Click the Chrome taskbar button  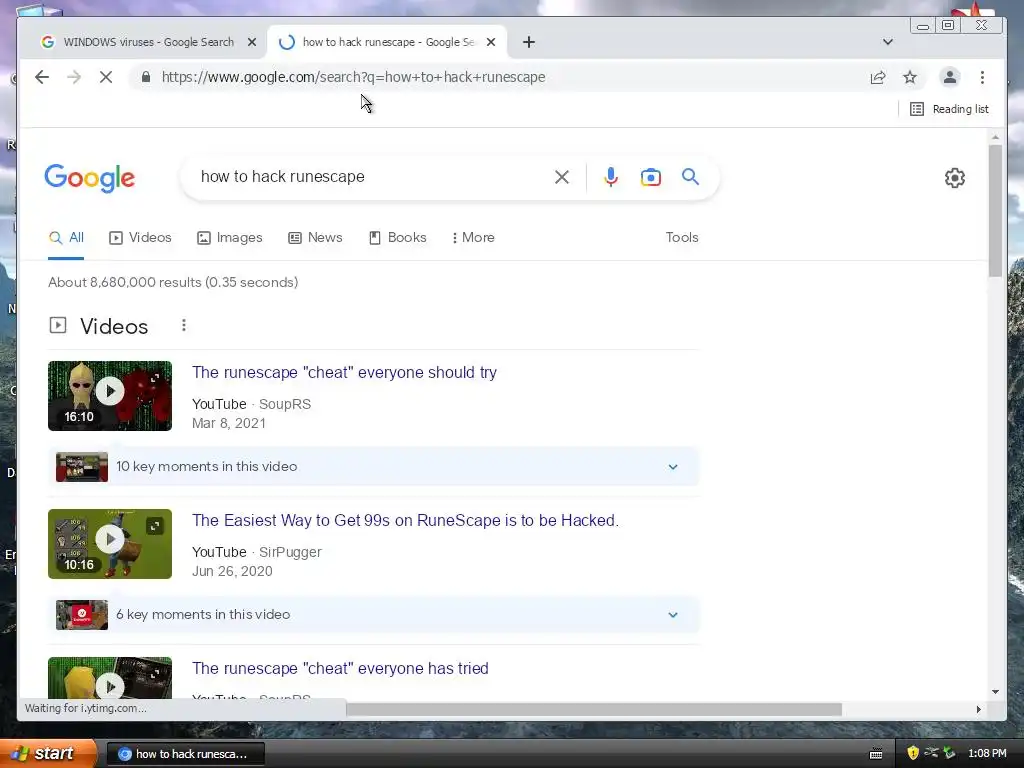(185, 754)
